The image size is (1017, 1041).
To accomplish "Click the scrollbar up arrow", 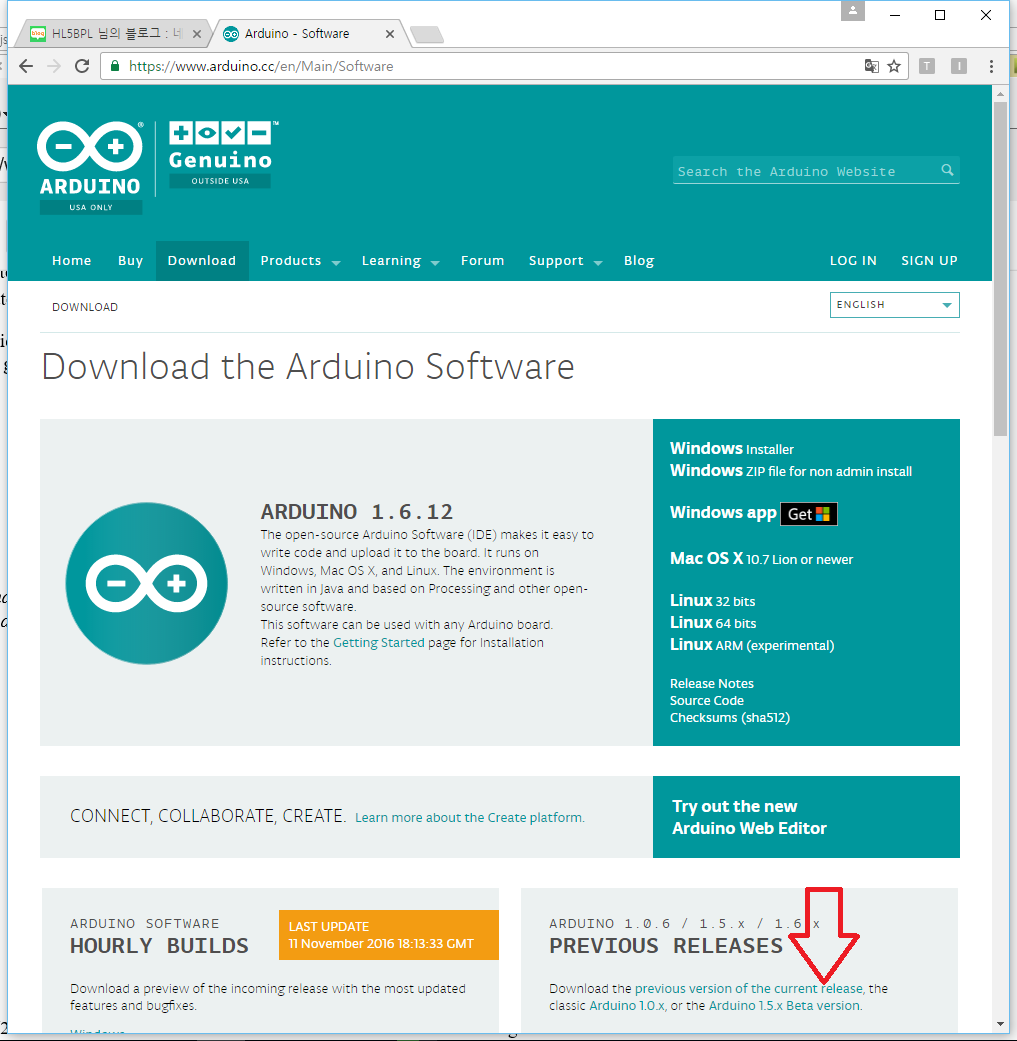I will click(x=1000, y=95).
